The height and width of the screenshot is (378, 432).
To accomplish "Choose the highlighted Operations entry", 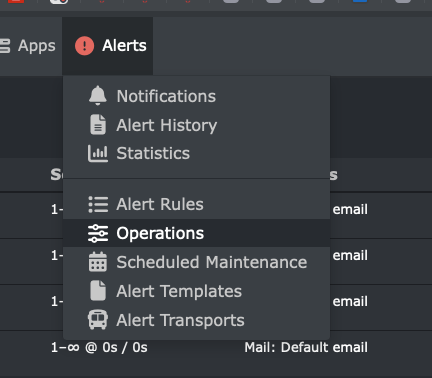I will pyautogui.click(x=197, y=233).
